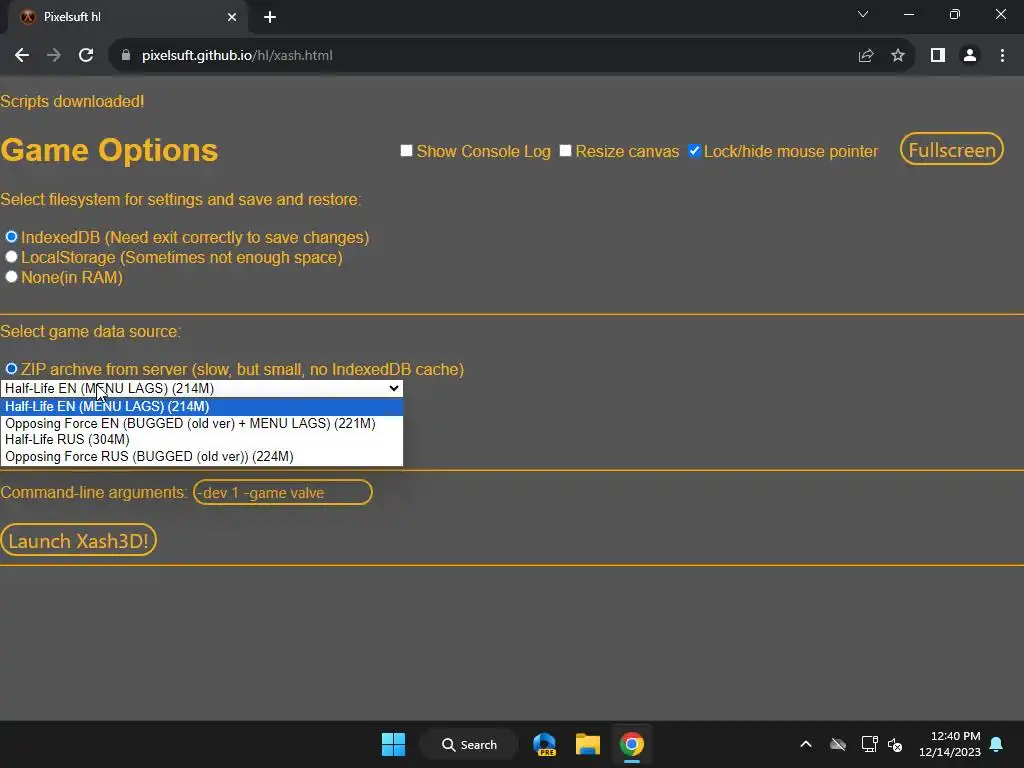Click the browser forward arrow
This screenshot has height=768, width=1024.
(x=54, y=56)
